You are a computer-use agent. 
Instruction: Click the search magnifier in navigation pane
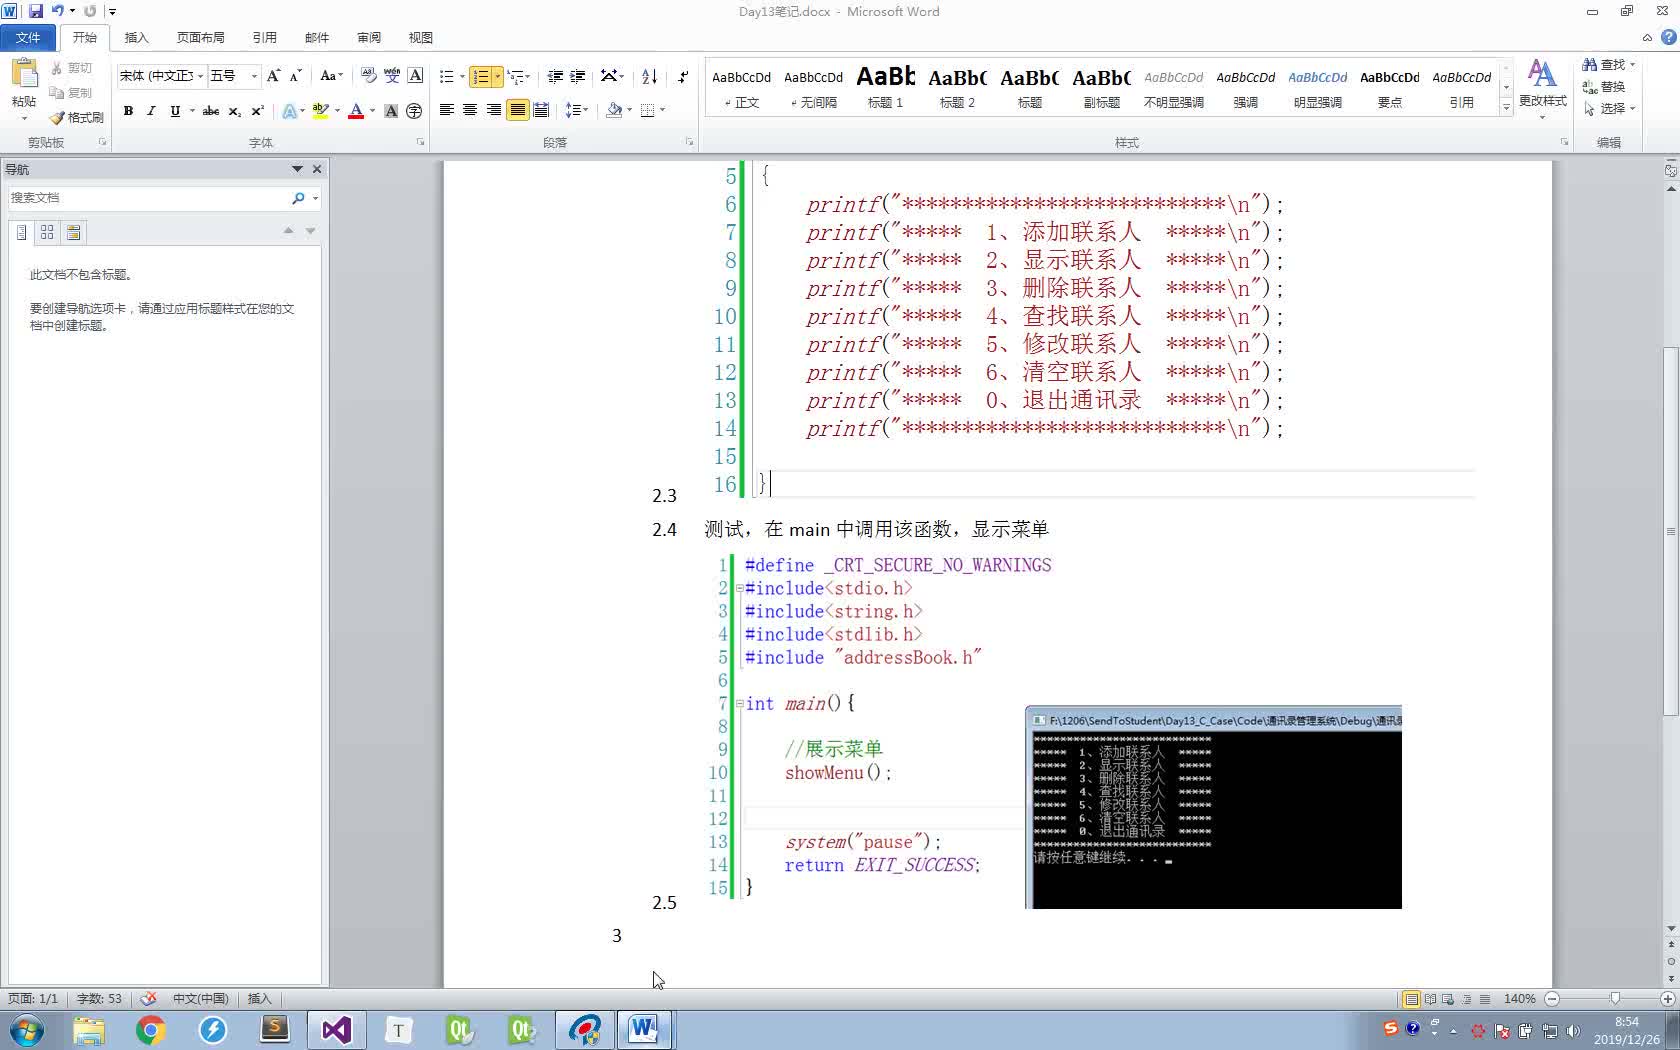298,198
